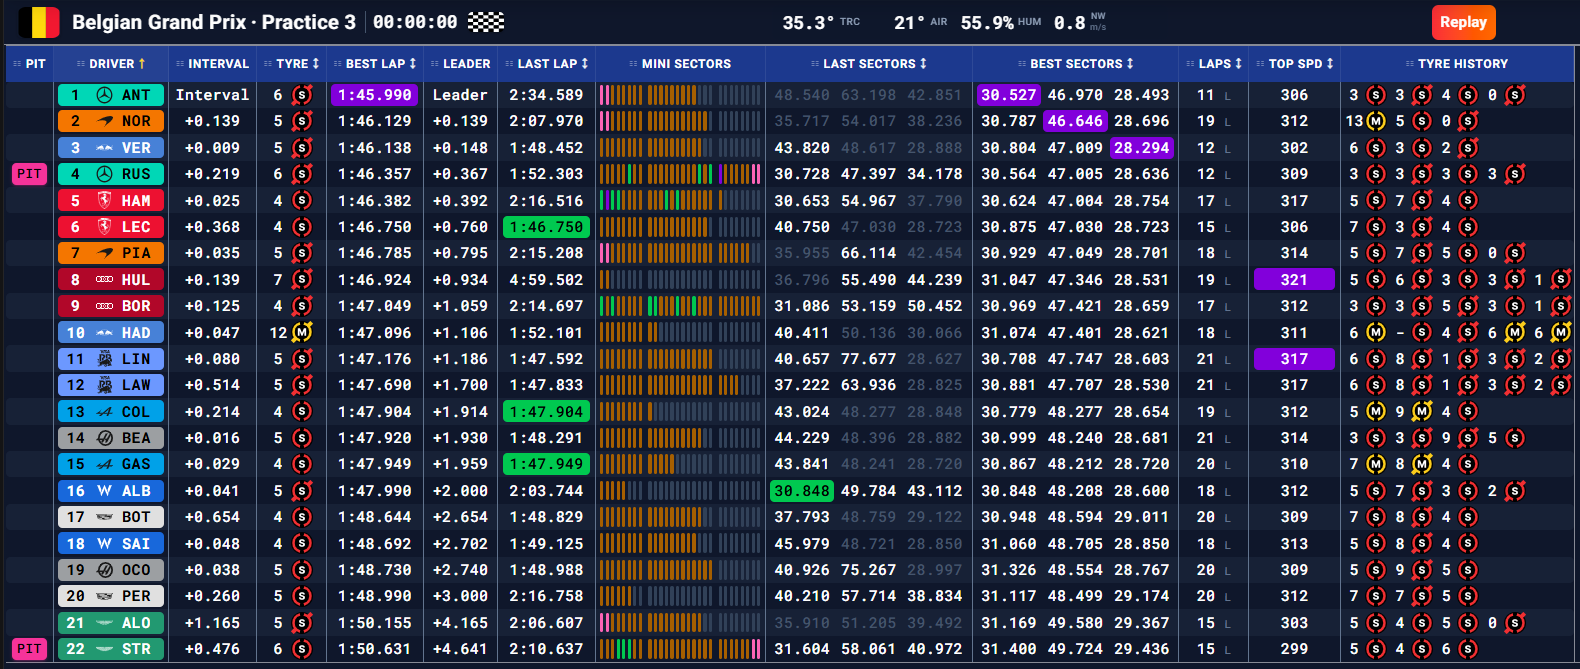
Task: Click the BEA Haas team logo
Action: tap(104, 438)
